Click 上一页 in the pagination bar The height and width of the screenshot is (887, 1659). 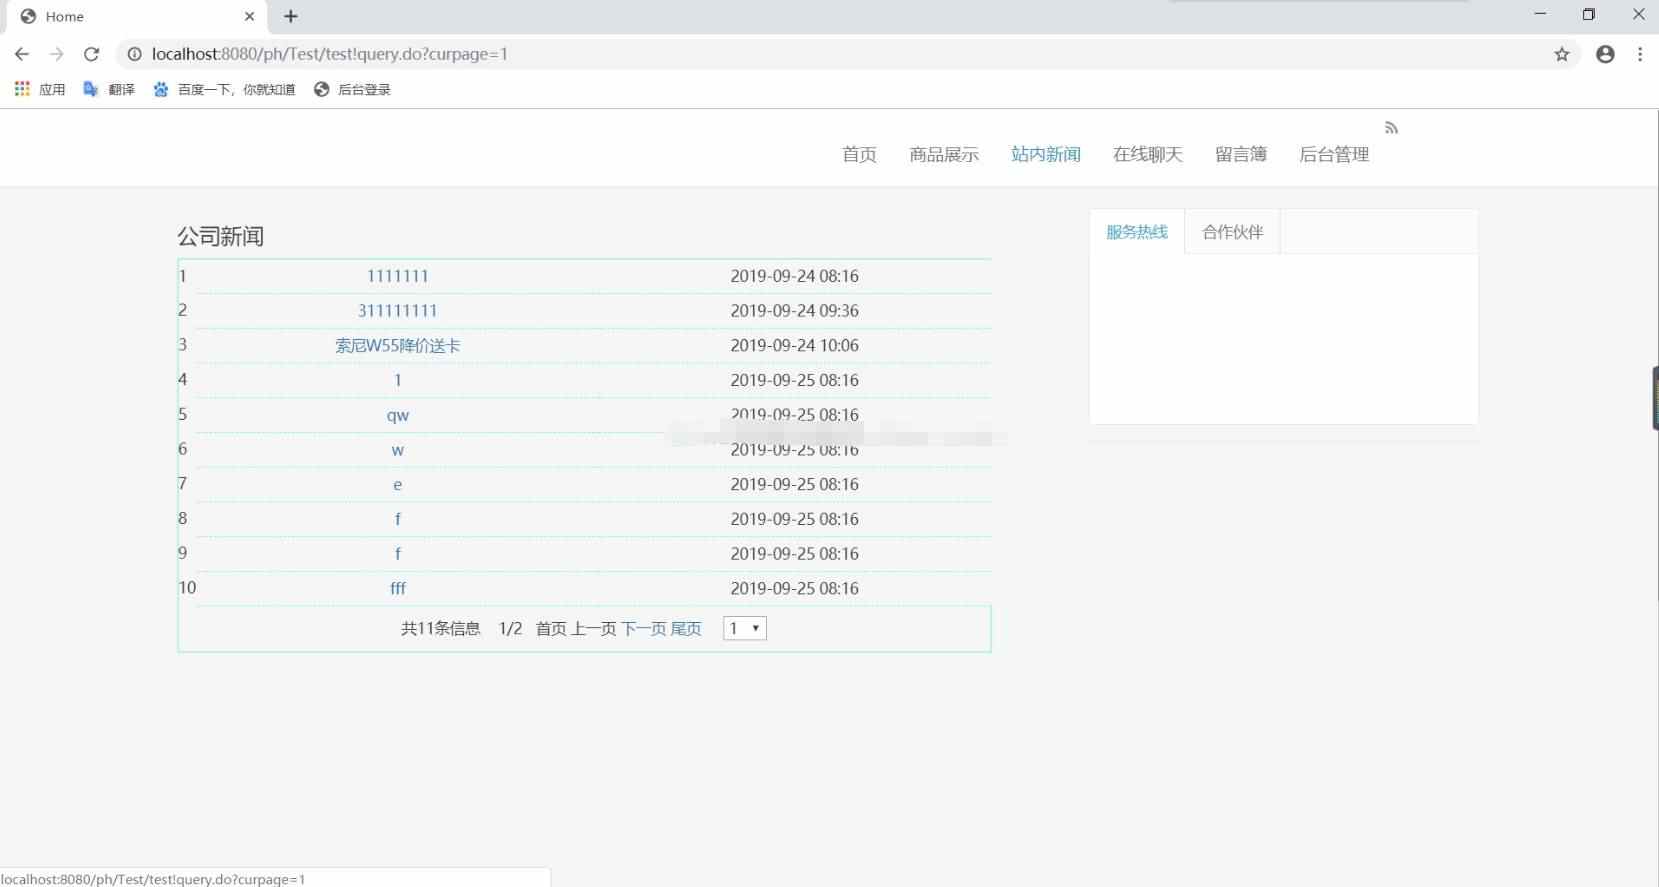tap(594, 628)
